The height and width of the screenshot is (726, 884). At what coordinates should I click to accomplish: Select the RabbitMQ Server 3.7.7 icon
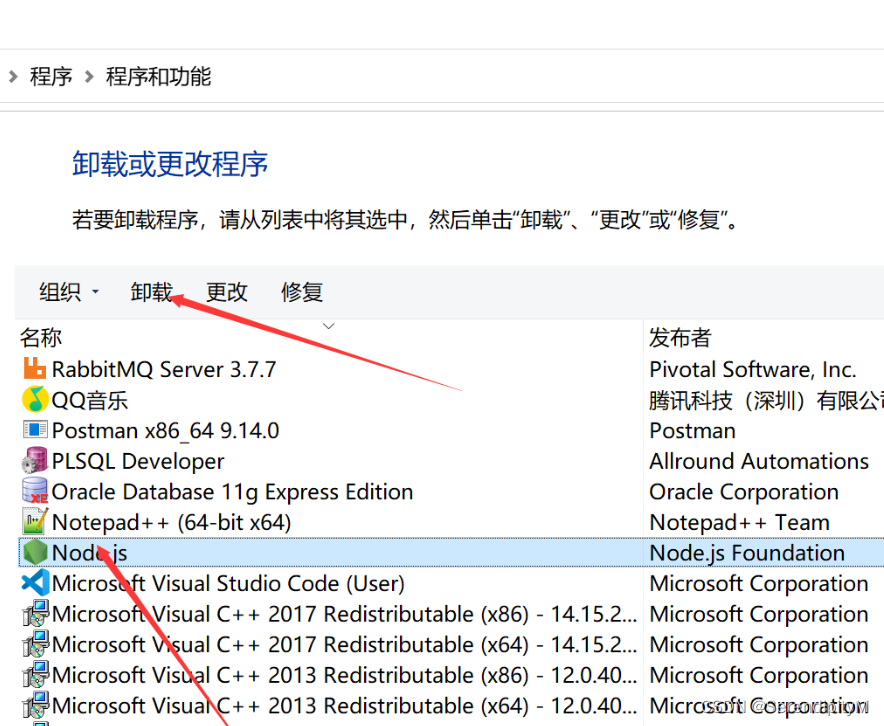(33, 369)
